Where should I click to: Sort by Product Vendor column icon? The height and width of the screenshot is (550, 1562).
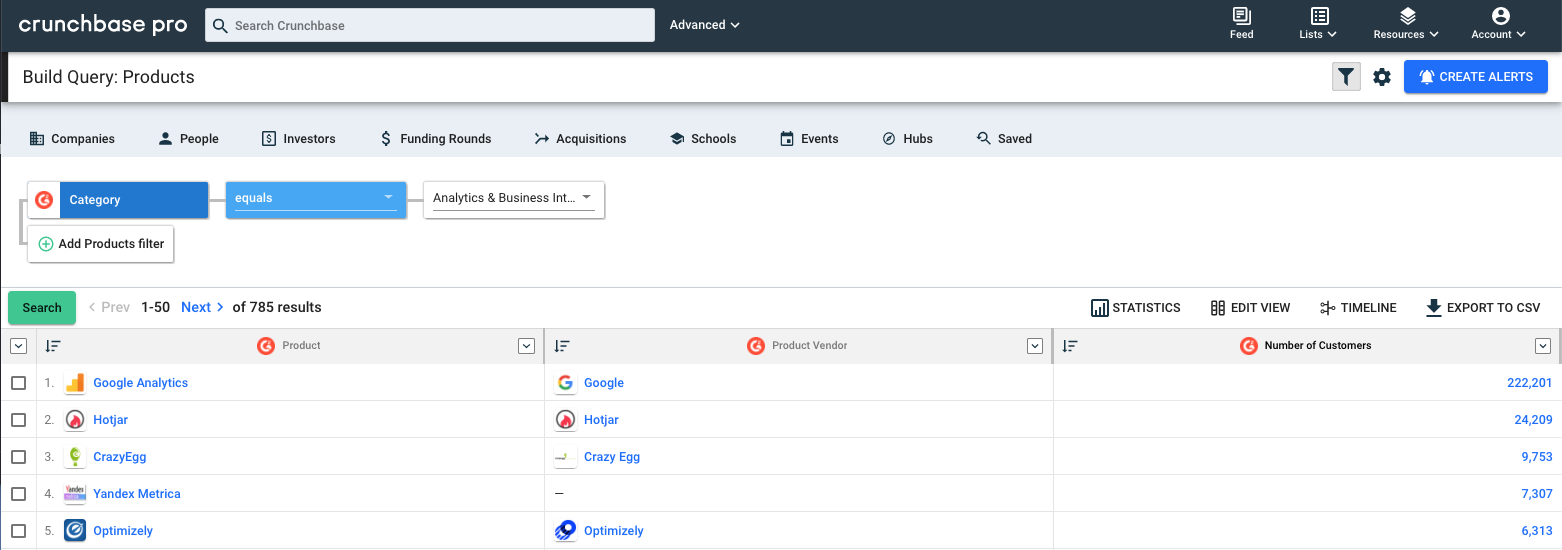[562, 346]
